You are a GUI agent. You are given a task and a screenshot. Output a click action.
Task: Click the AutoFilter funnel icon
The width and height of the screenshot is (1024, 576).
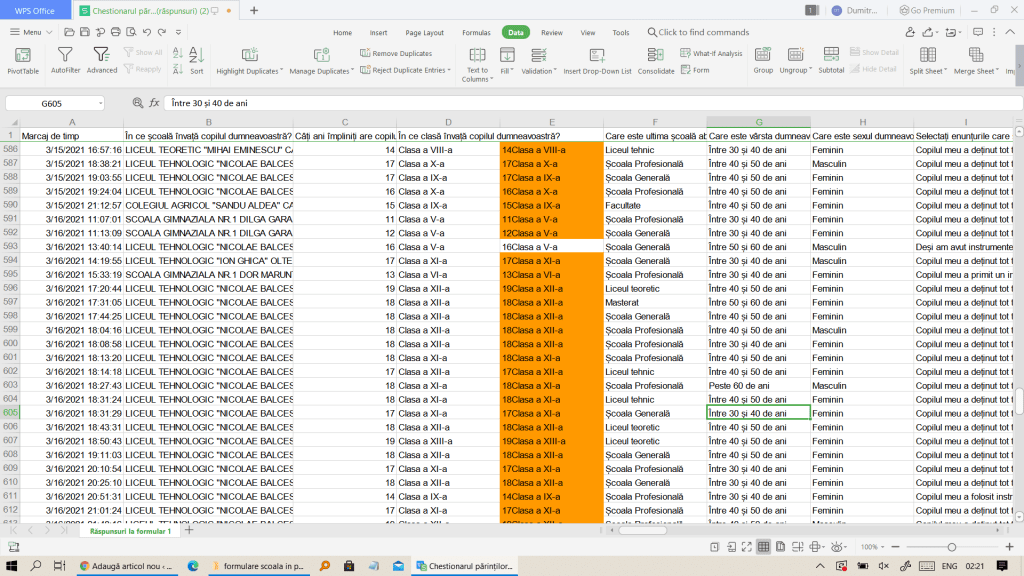(65, 56)
